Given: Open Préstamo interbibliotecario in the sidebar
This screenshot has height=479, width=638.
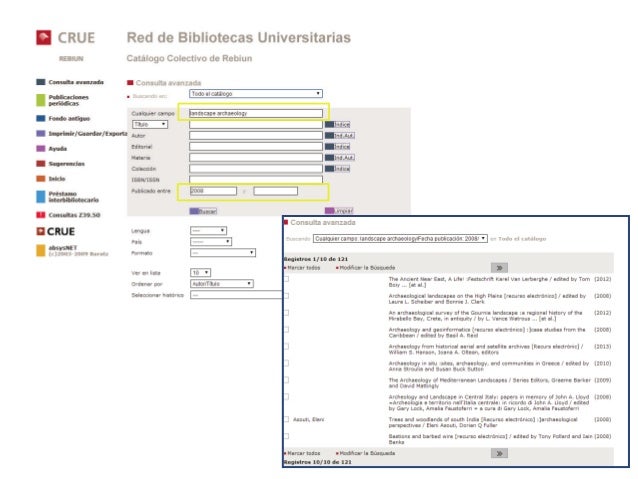Looking at the screenshot, I should 73,197.
